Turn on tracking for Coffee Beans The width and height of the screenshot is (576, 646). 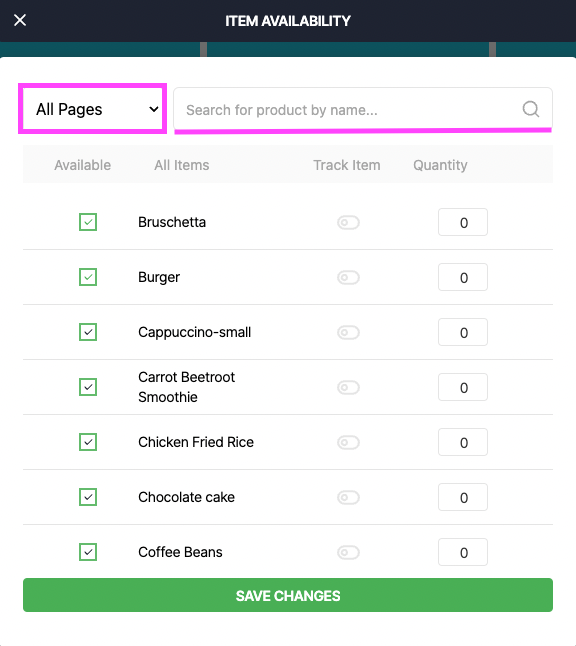348,552
